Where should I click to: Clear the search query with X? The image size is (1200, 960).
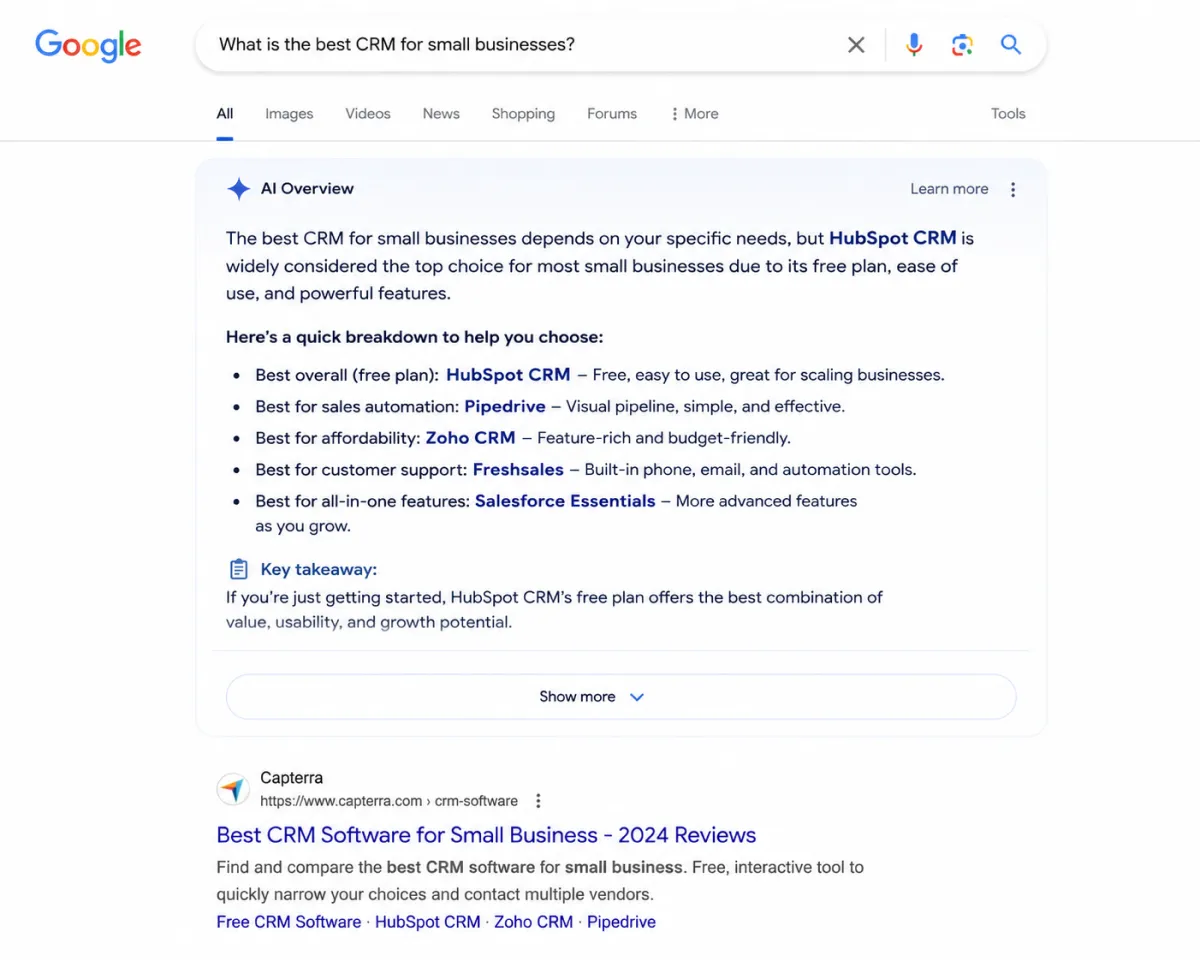tap(856, 45)
